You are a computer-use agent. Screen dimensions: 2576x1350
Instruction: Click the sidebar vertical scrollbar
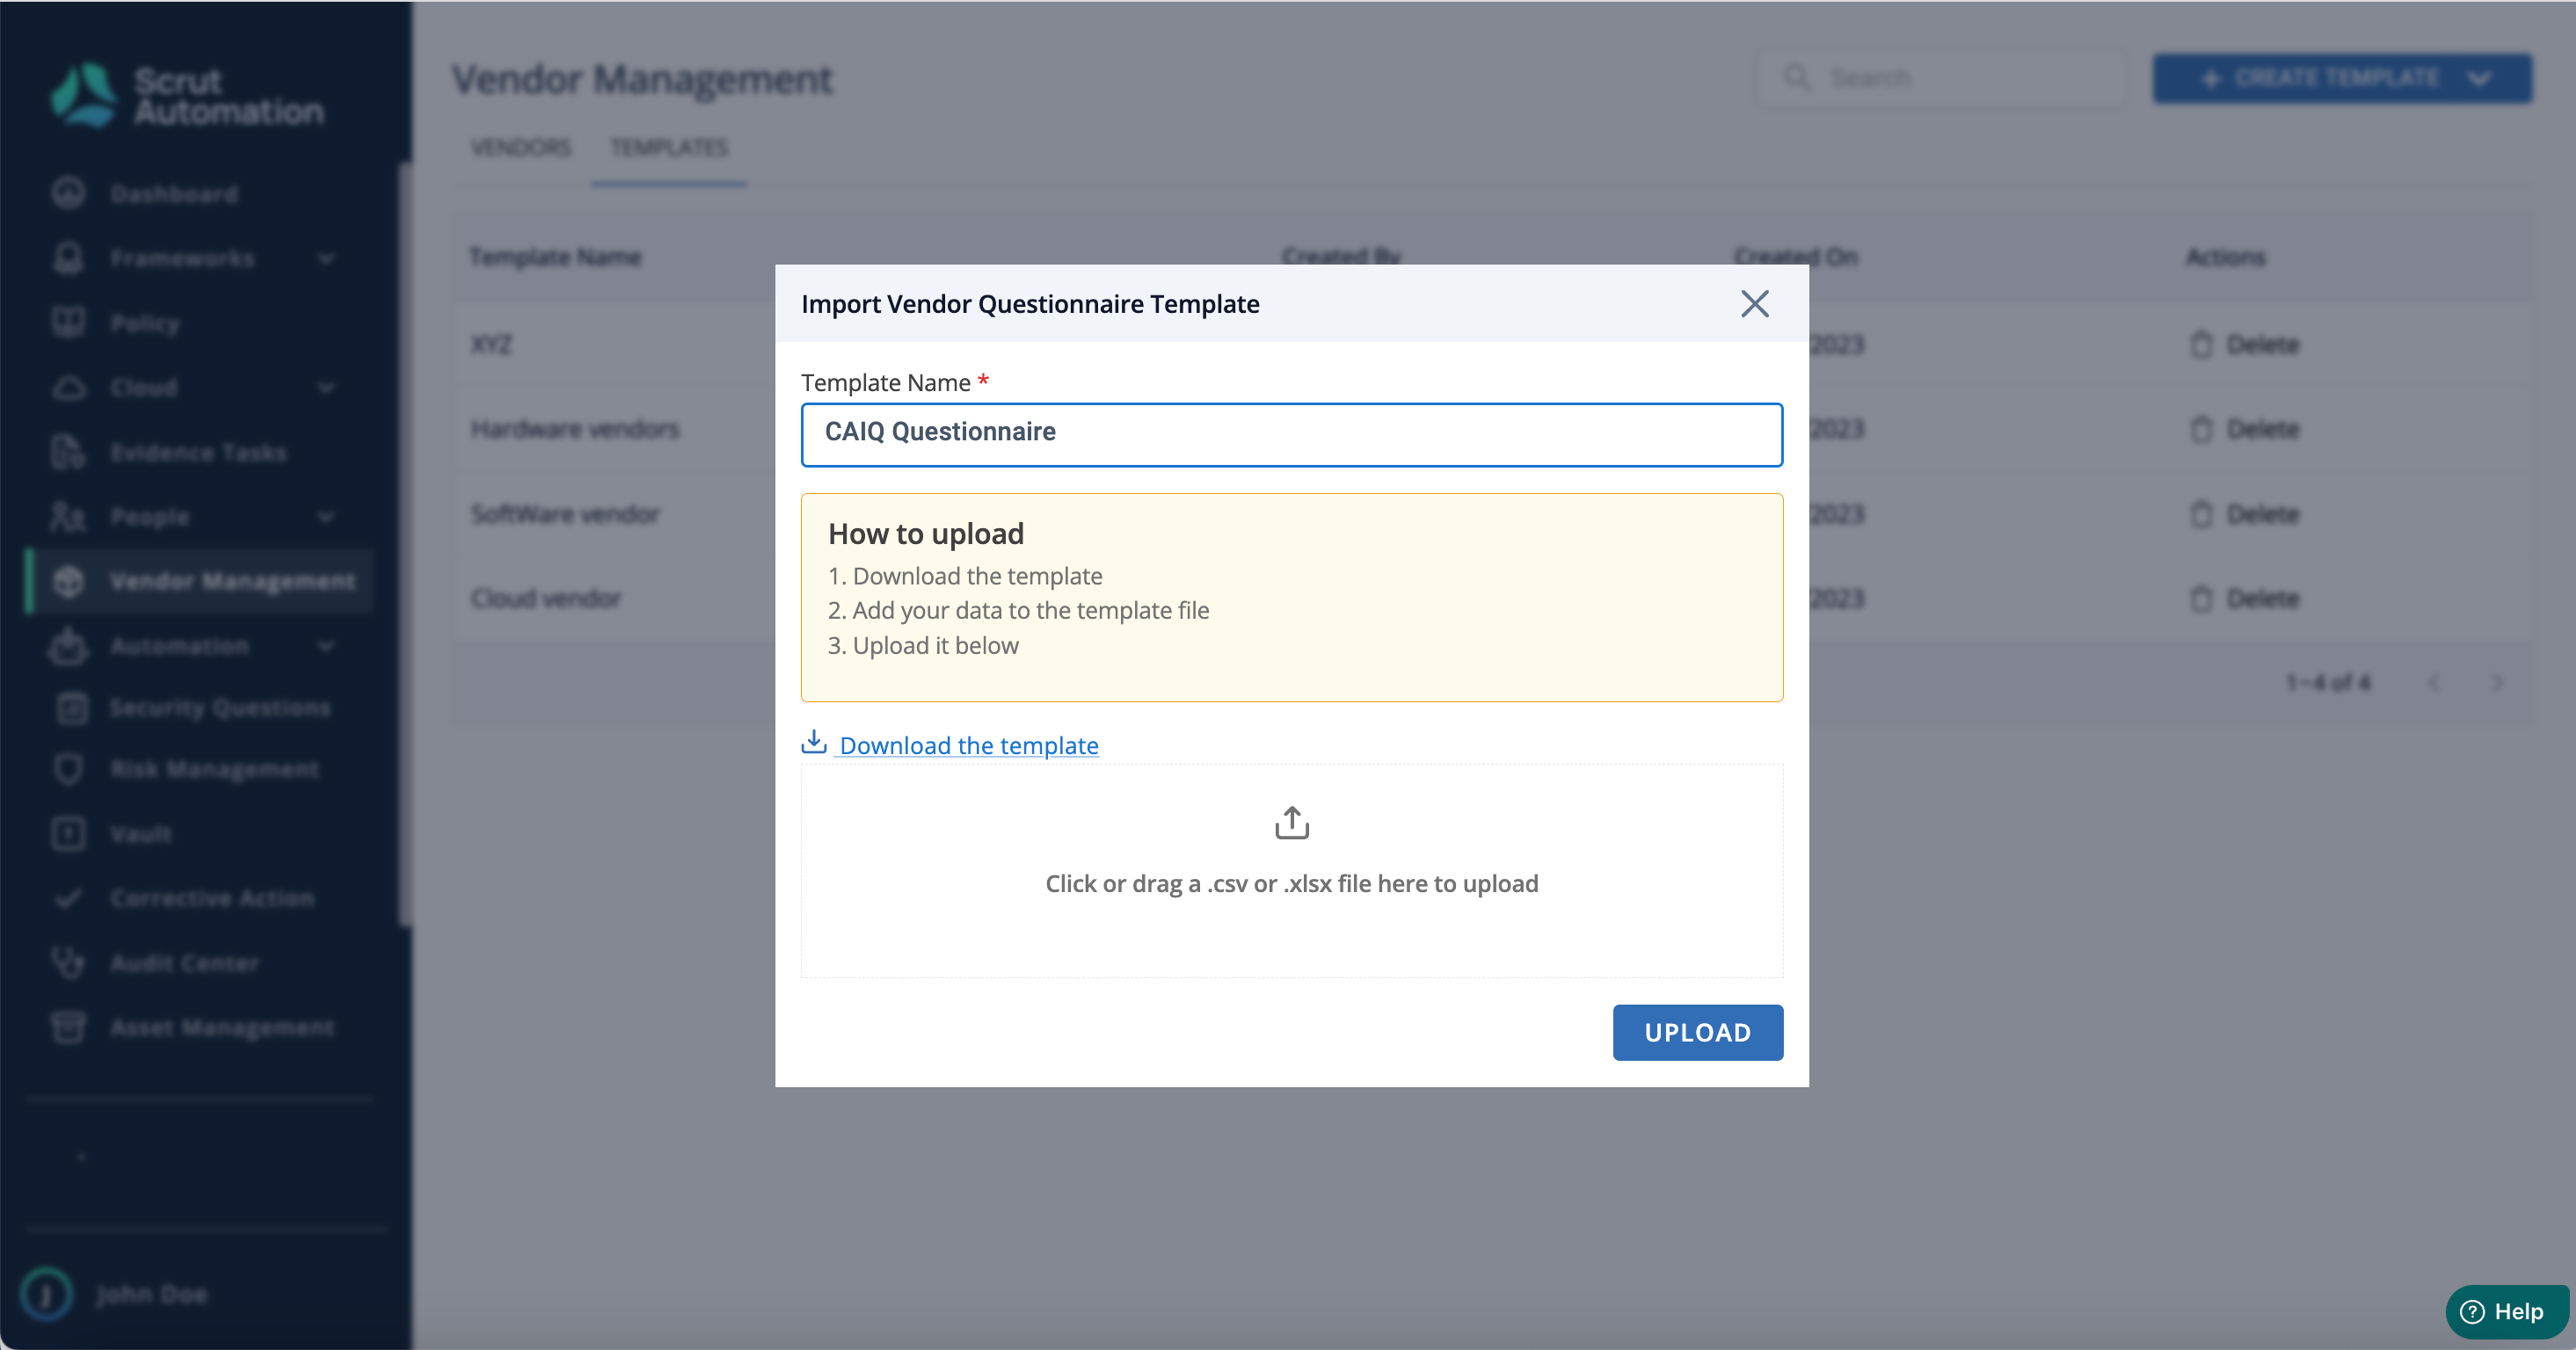coord(405,545)
